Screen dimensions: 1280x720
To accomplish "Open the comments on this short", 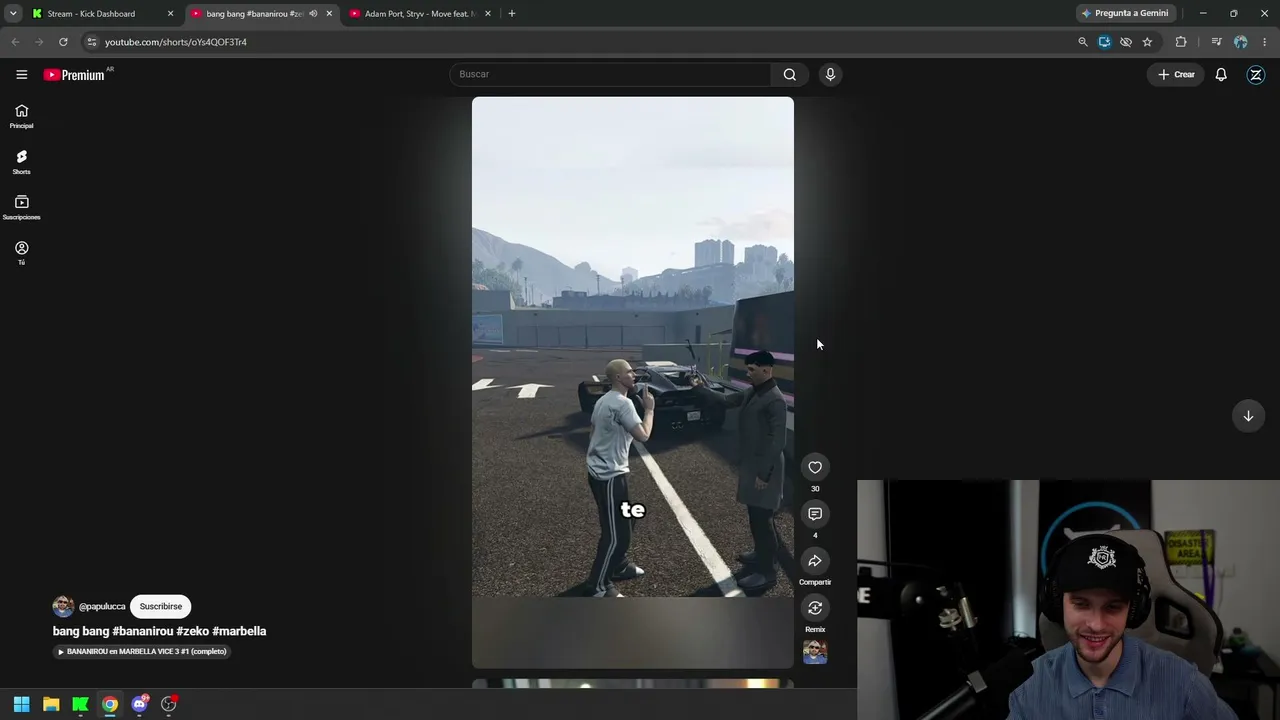I will (x=815, y=514).
